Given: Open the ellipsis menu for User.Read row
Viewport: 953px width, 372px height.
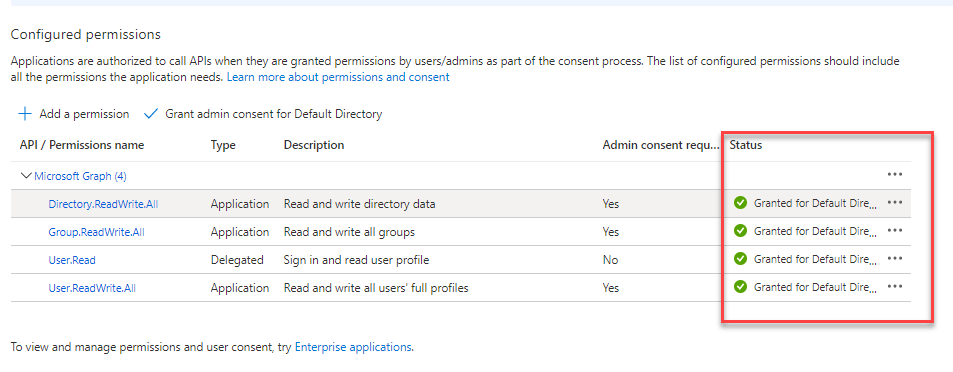Looking at the screenshot, I should coord(895,258).
